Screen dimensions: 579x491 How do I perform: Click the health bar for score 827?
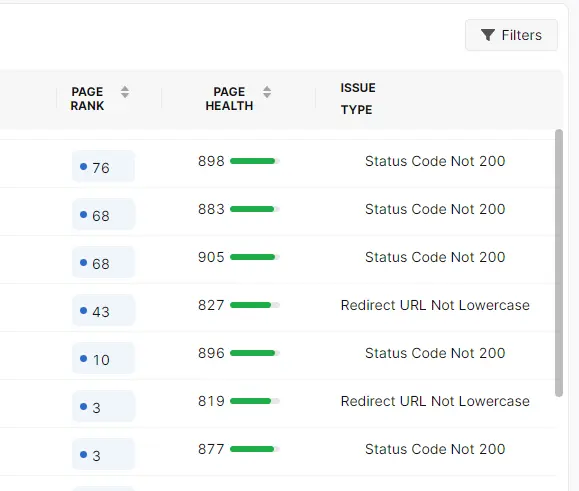255,305
